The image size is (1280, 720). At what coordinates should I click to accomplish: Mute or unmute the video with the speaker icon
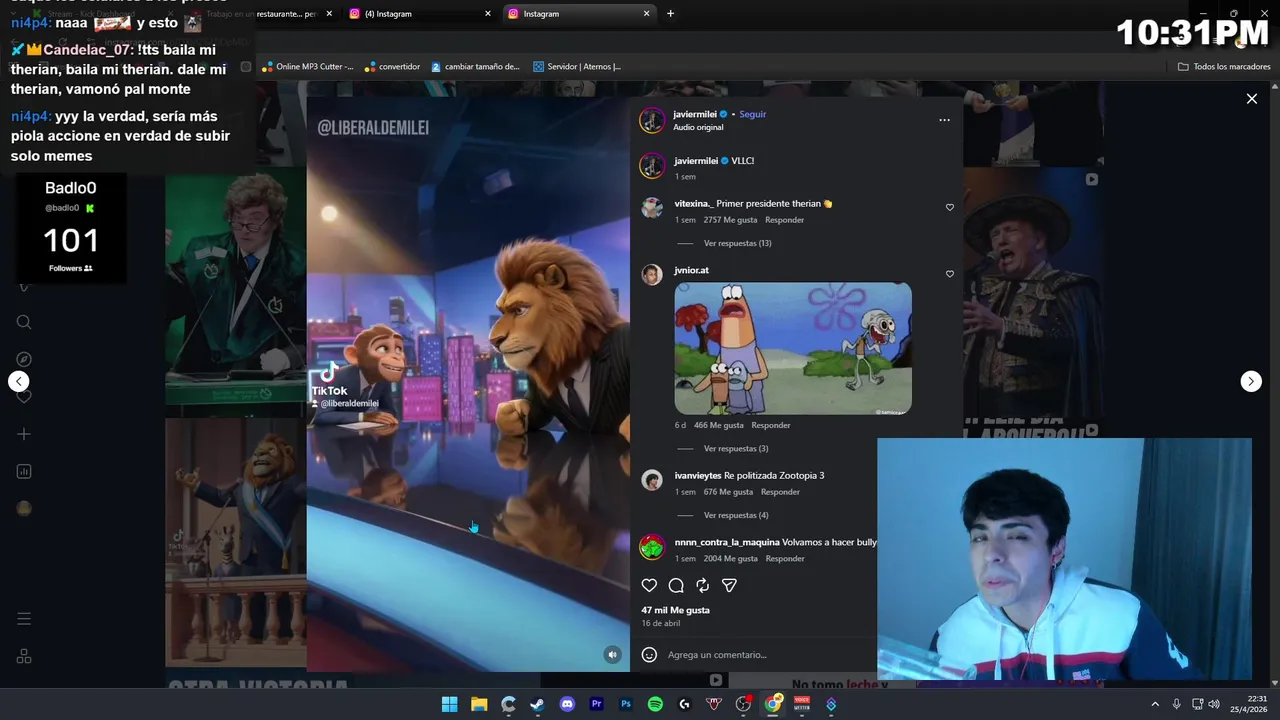click(x=612, y=655)
